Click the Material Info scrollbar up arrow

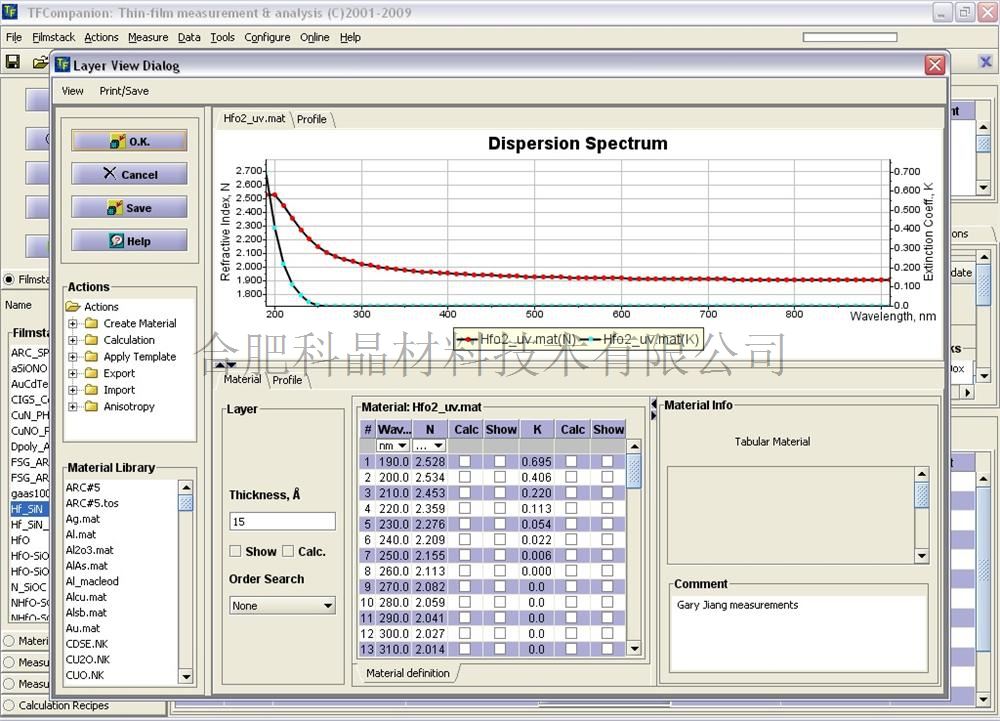click(x=922, y=474)
